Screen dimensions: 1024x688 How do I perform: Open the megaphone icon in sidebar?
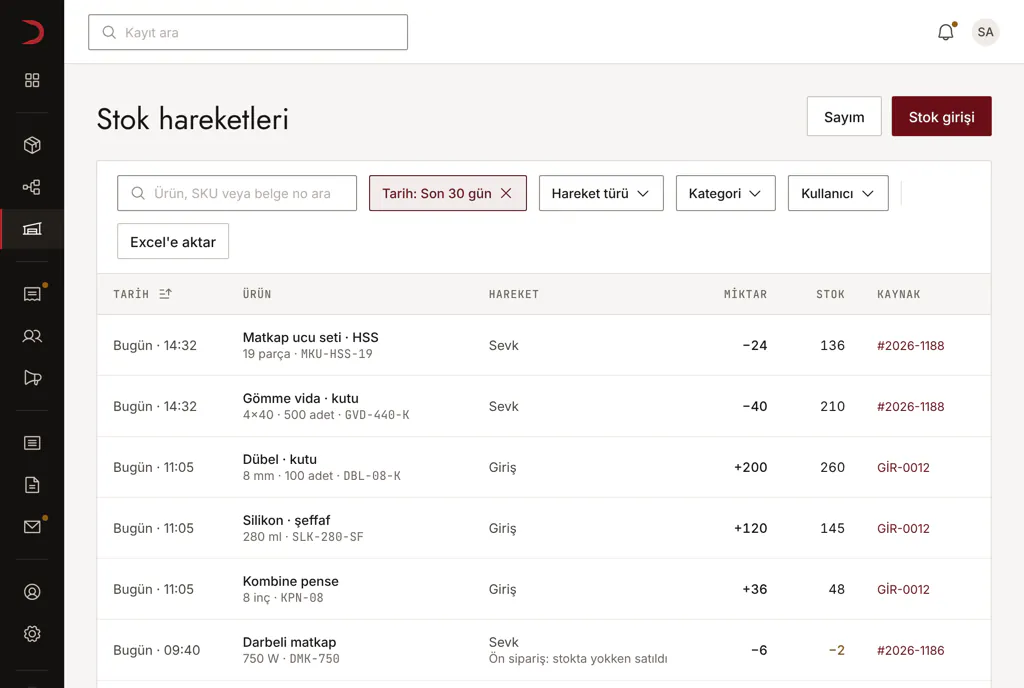coord(32,378)
